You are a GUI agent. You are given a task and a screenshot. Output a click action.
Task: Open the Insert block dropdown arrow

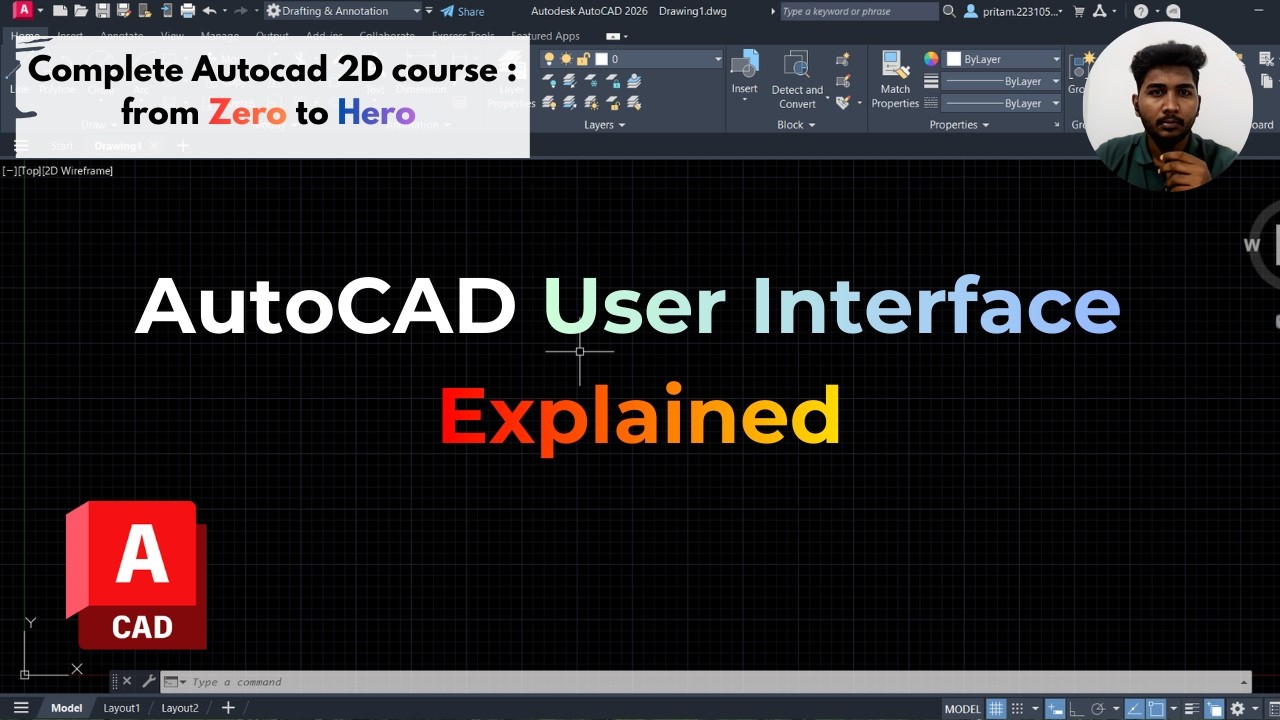click(x=744, y=100)
